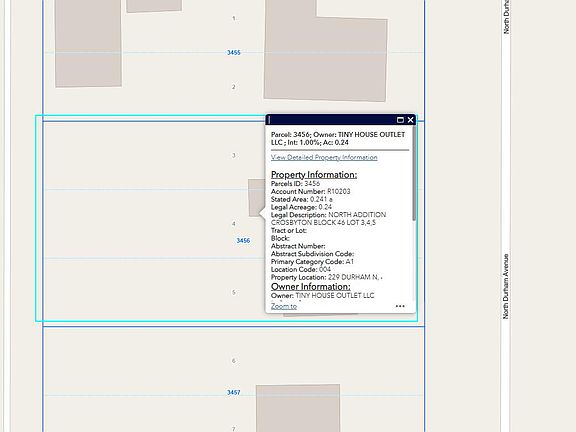This screenshot has width=576, height=432.
Task: Click the full North Durham Avenue street label
Action: tap(506, 287)
